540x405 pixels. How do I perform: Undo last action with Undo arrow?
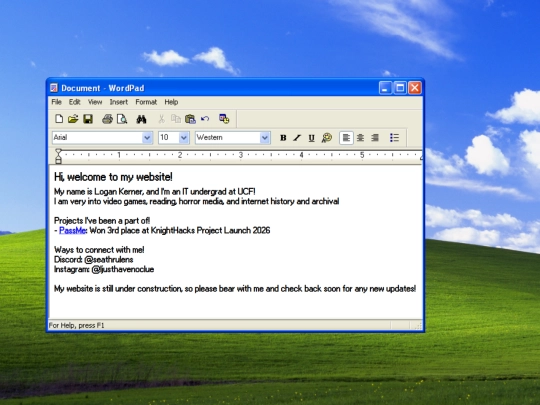[x=205, y=119]
